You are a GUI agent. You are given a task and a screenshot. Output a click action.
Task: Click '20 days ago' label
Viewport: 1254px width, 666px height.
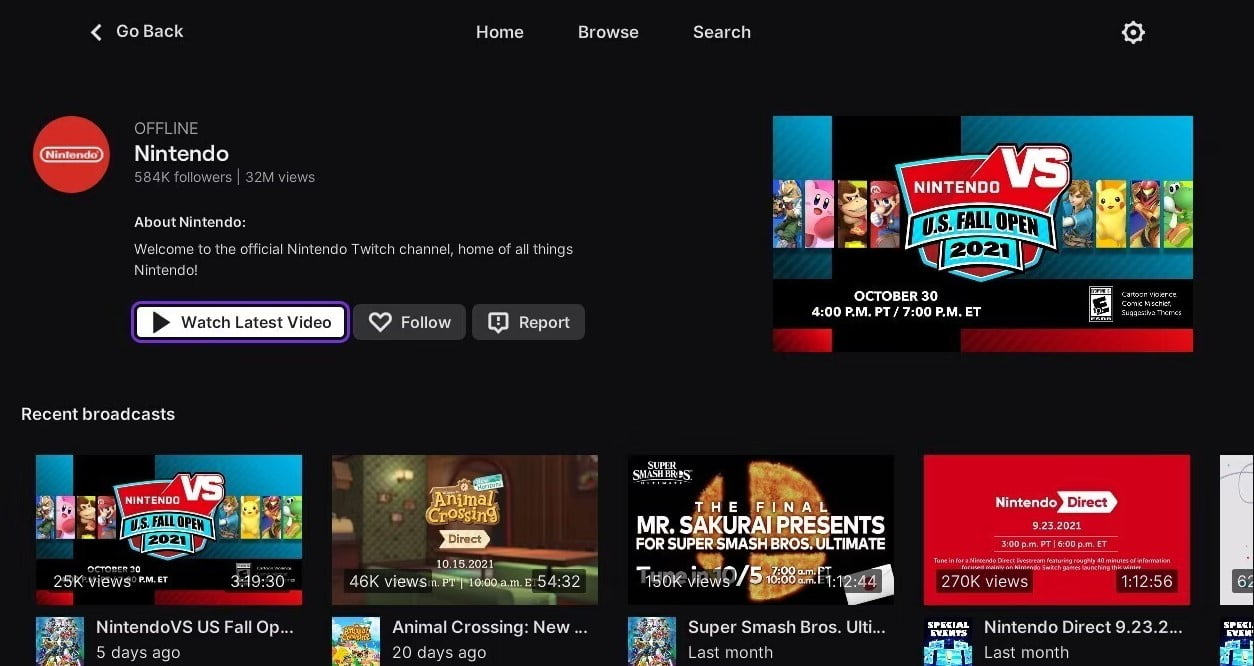point(439,652)
